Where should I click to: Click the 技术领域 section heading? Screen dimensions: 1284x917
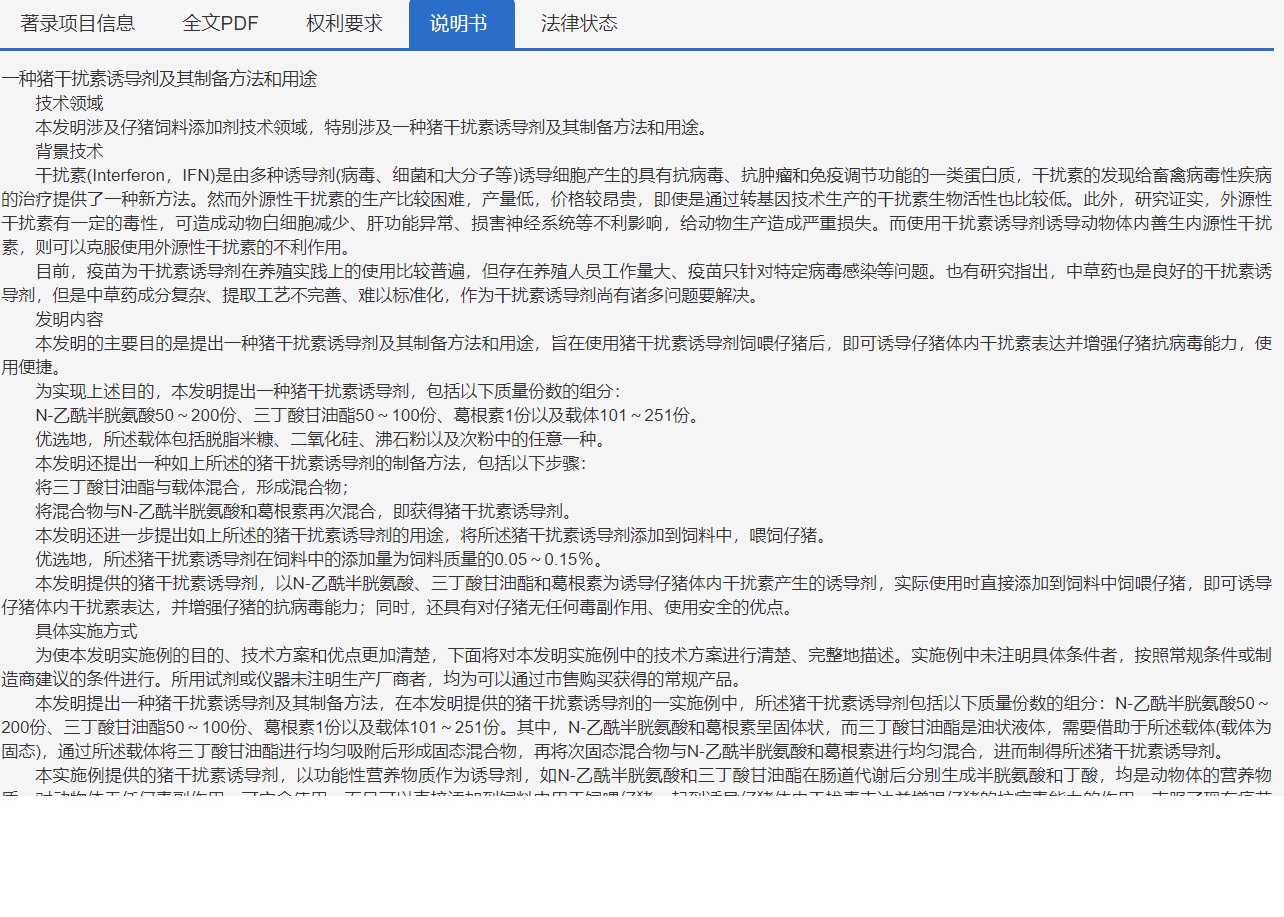click(69, 103)
